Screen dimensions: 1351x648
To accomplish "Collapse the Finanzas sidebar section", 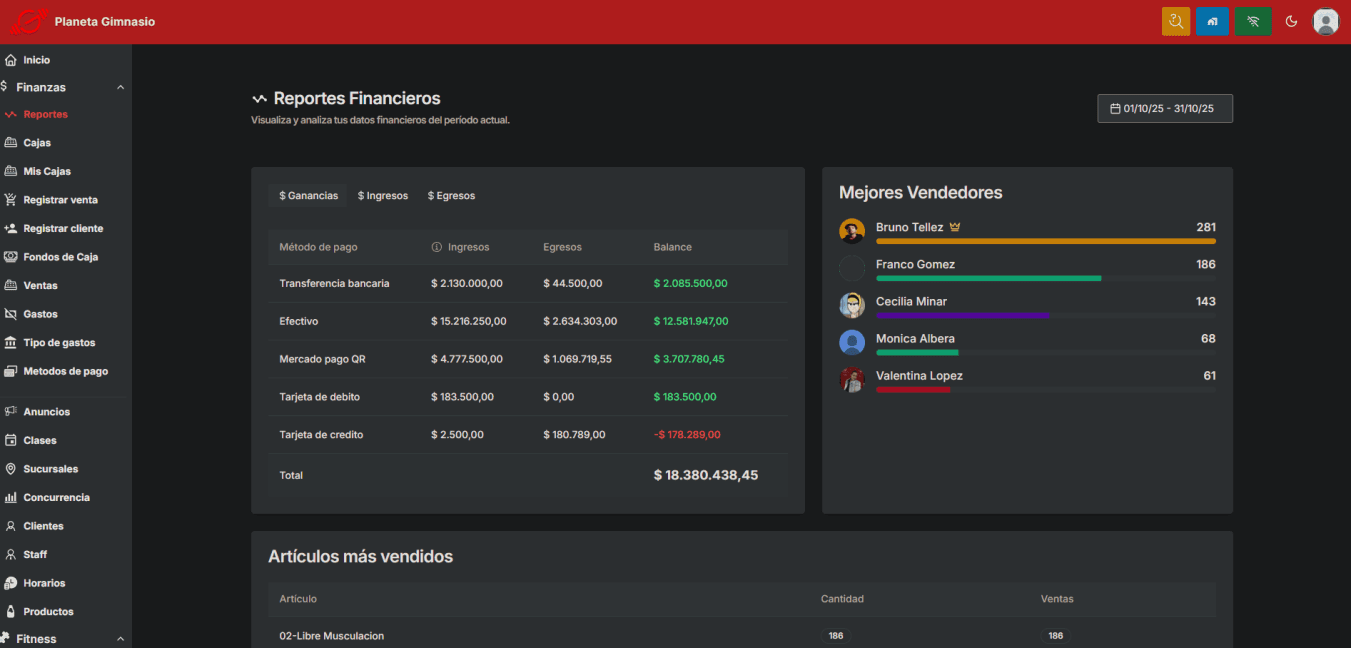I will [x=120, y=88].
